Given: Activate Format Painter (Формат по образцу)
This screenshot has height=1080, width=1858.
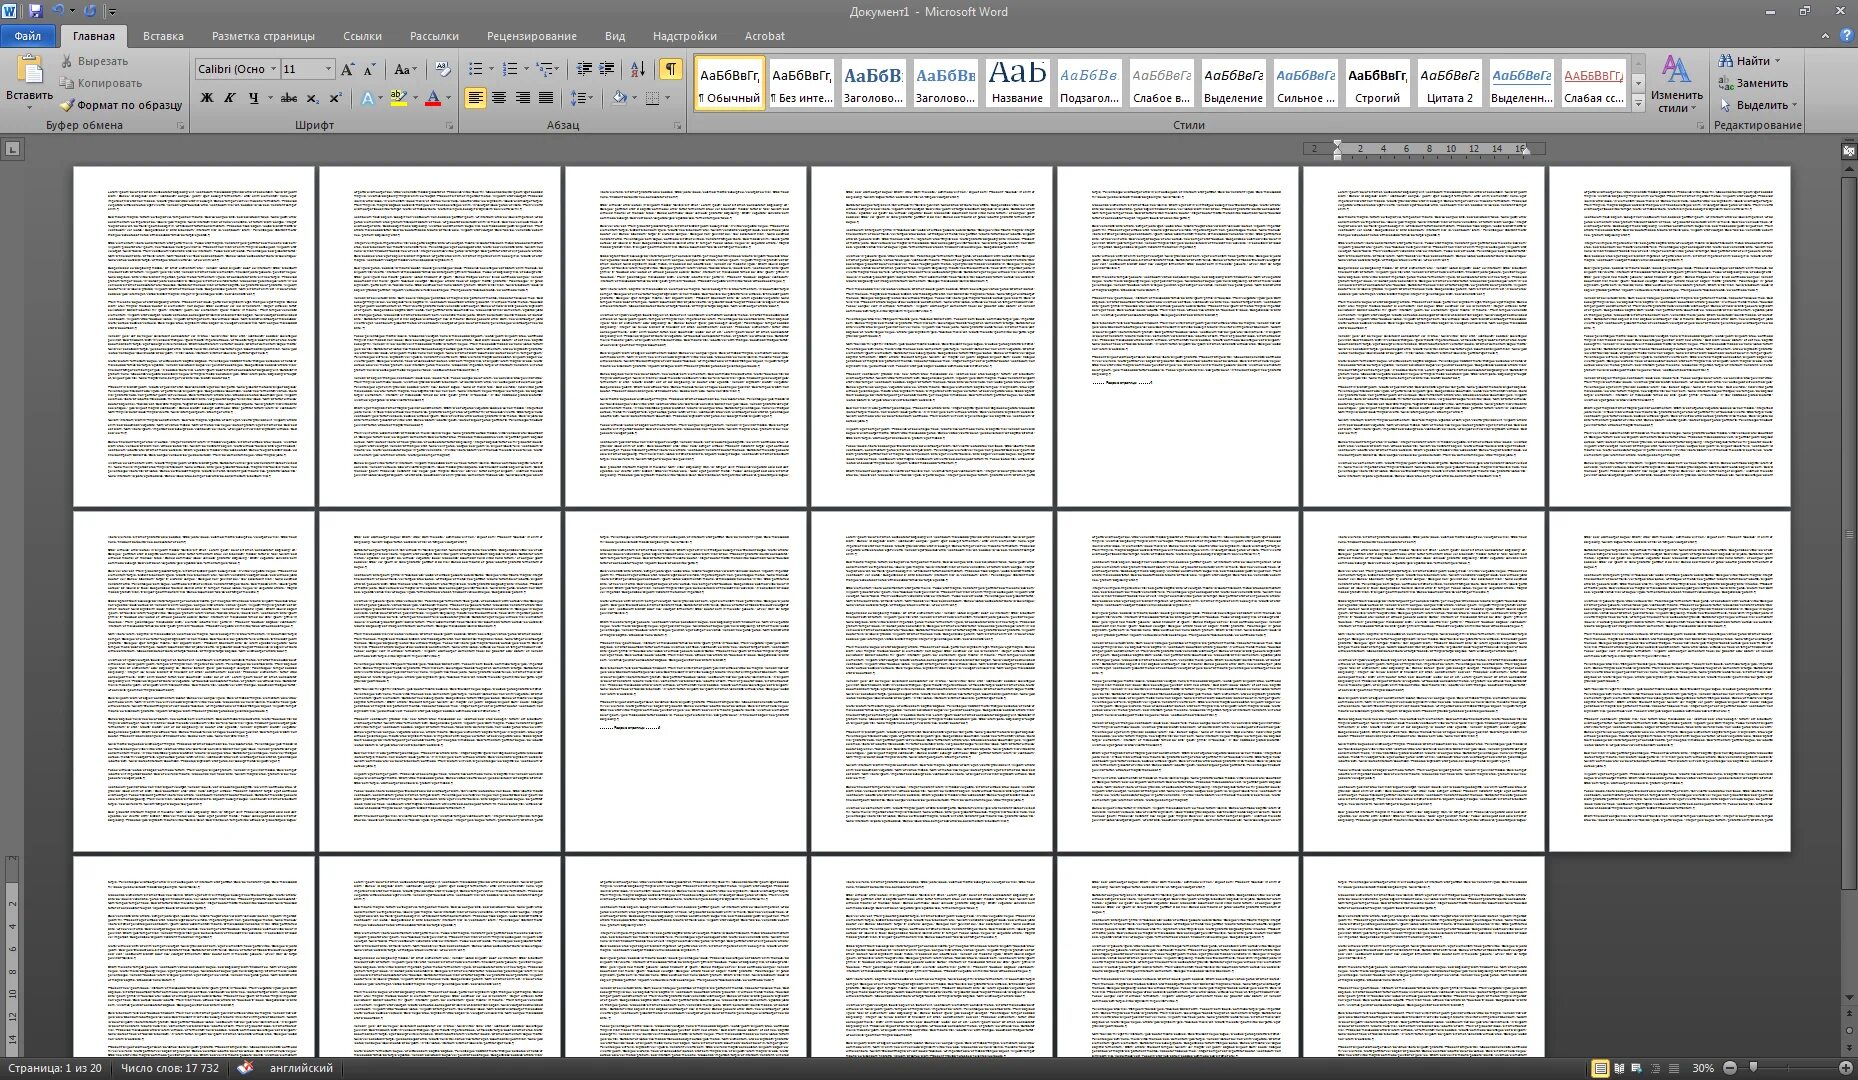Looking at the screenshot, I should pos(121,105).
